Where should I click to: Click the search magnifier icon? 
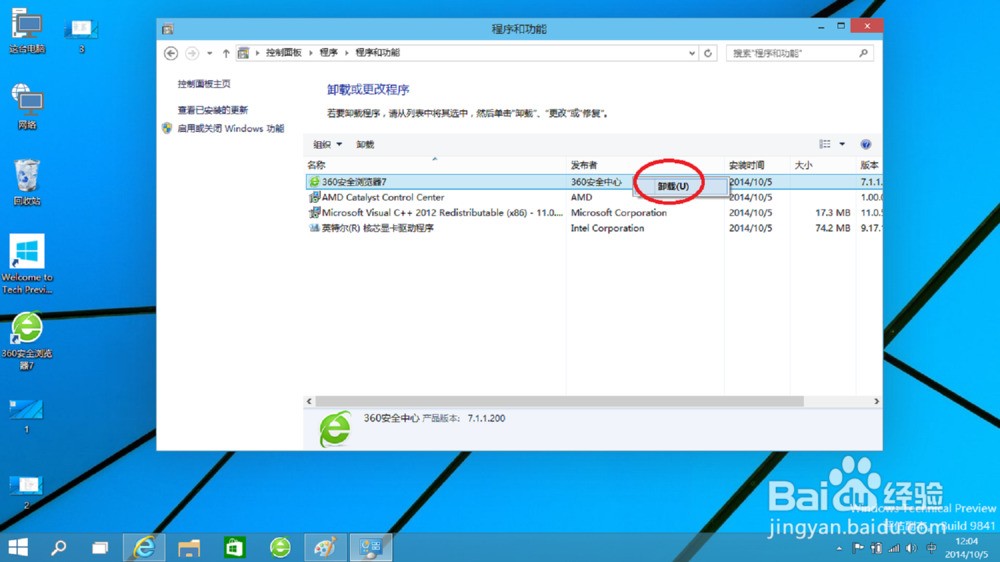[864, 53]
